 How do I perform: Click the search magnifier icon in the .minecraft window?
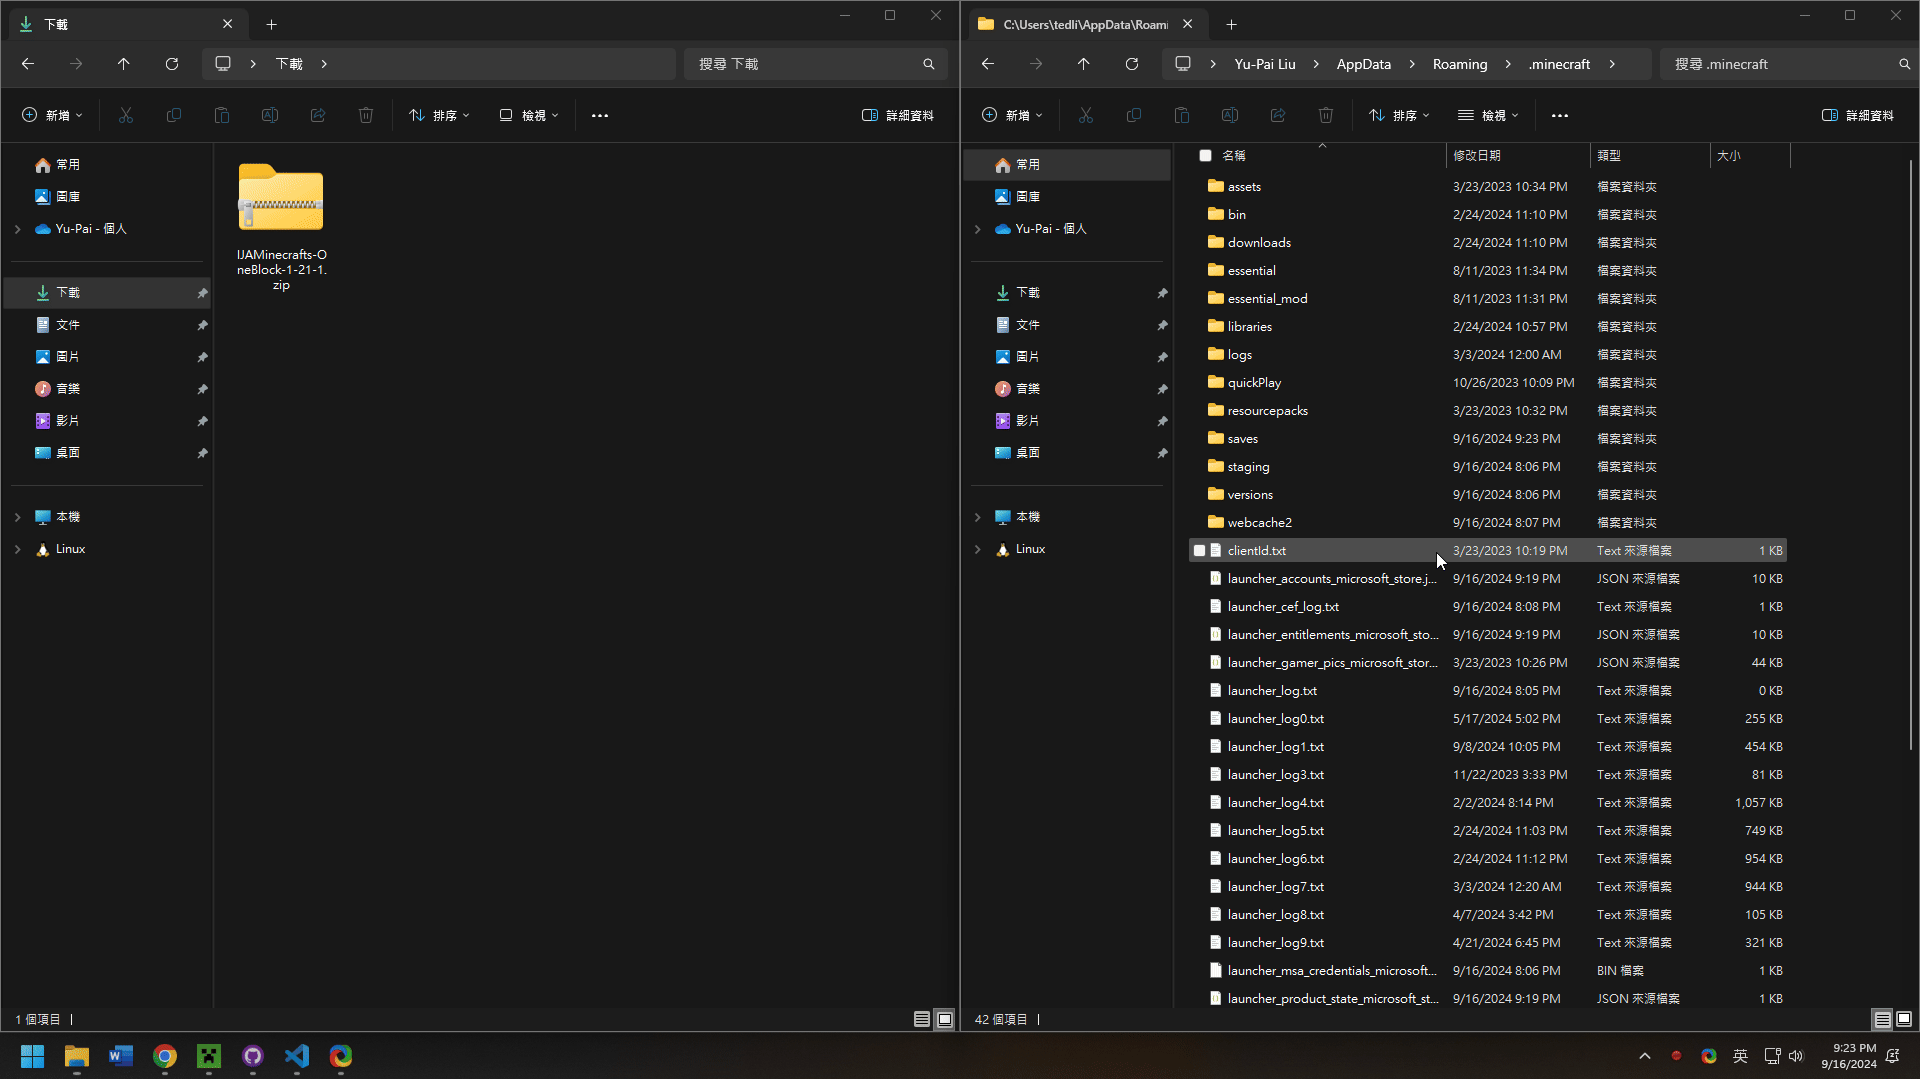pos(1904,64)
